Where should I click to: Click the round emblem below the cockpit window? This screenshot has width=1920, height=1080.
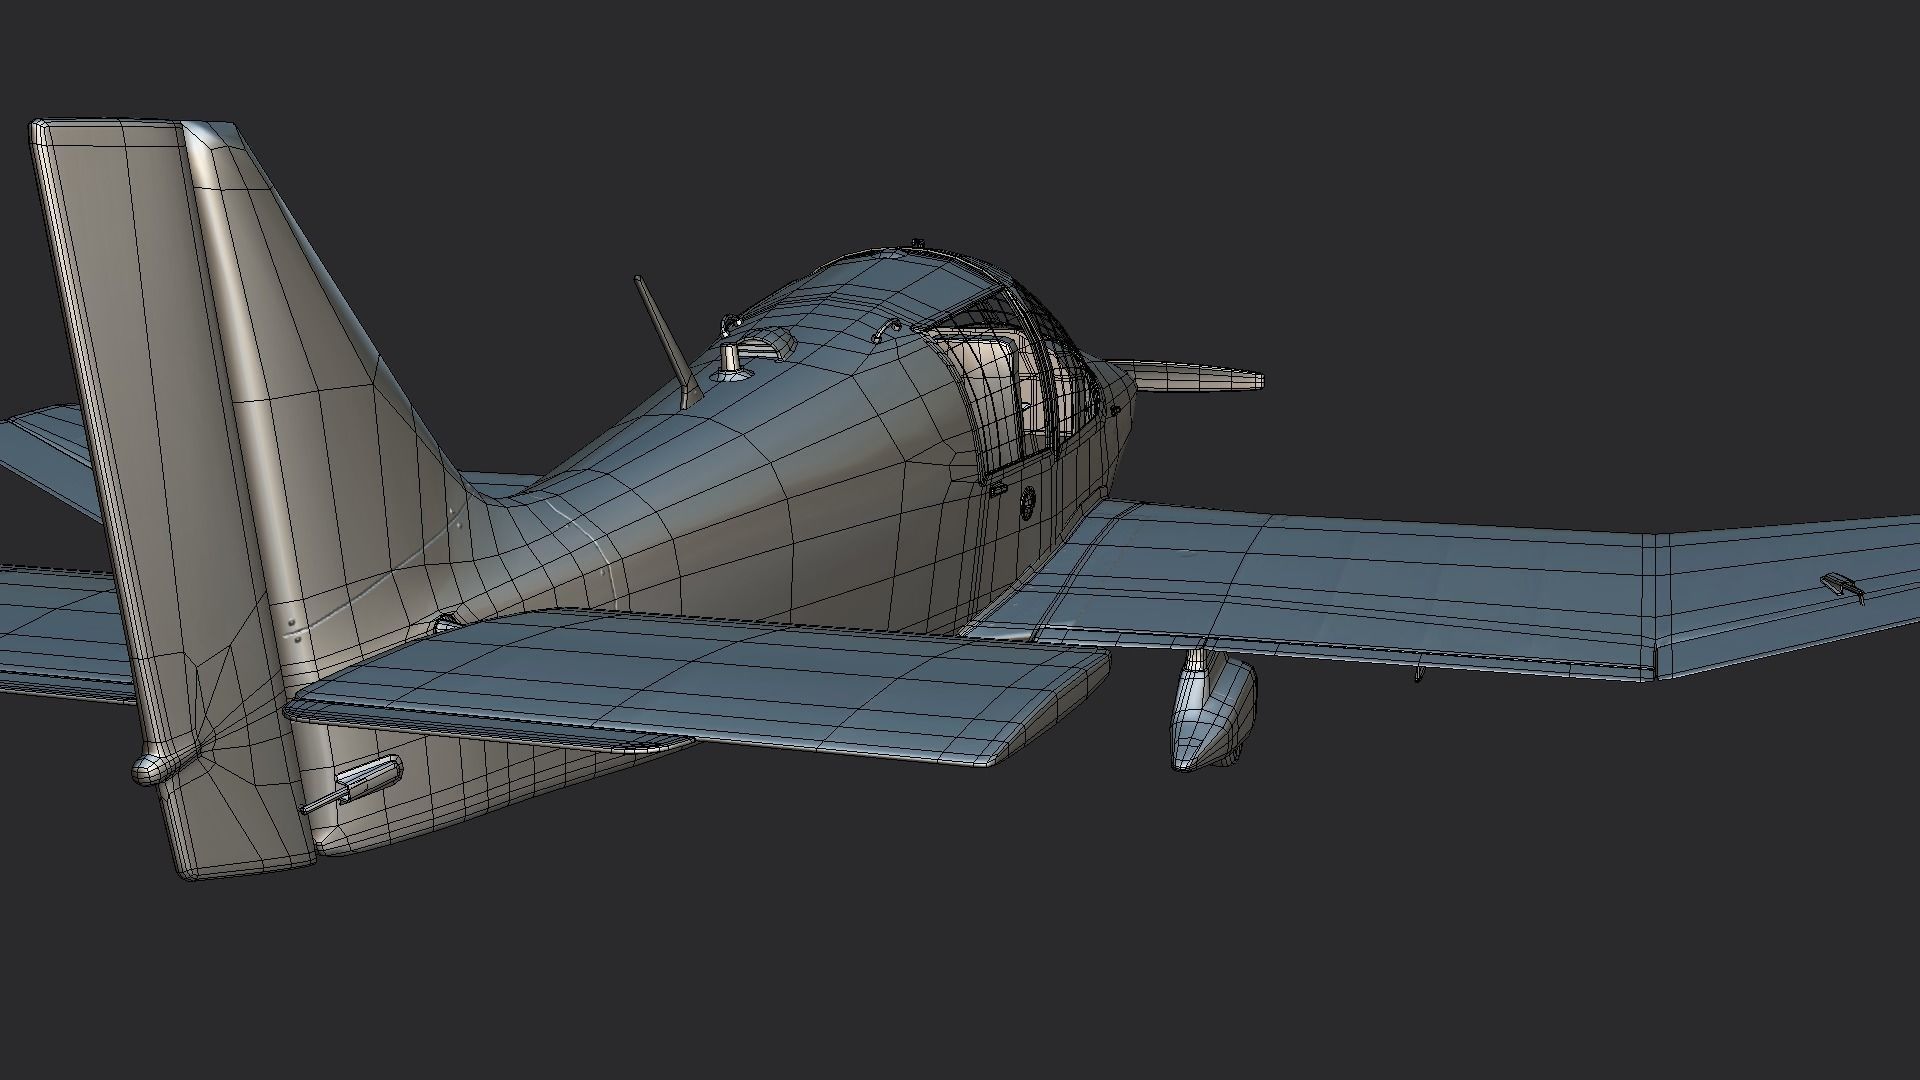(1028, 502)
